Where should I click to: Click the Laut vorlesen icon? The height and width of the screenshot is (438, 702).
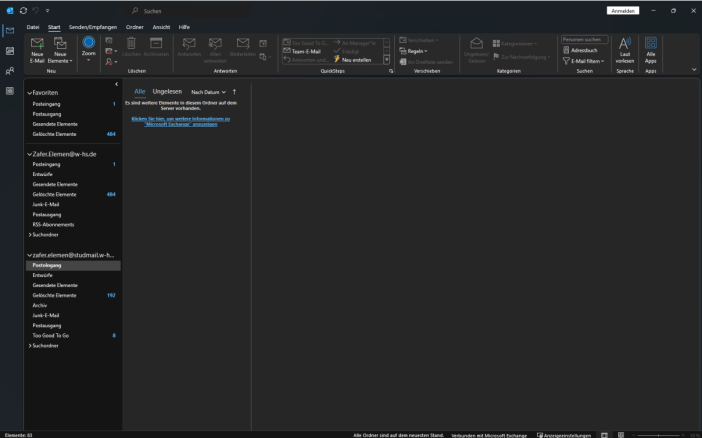coord(625,44)
